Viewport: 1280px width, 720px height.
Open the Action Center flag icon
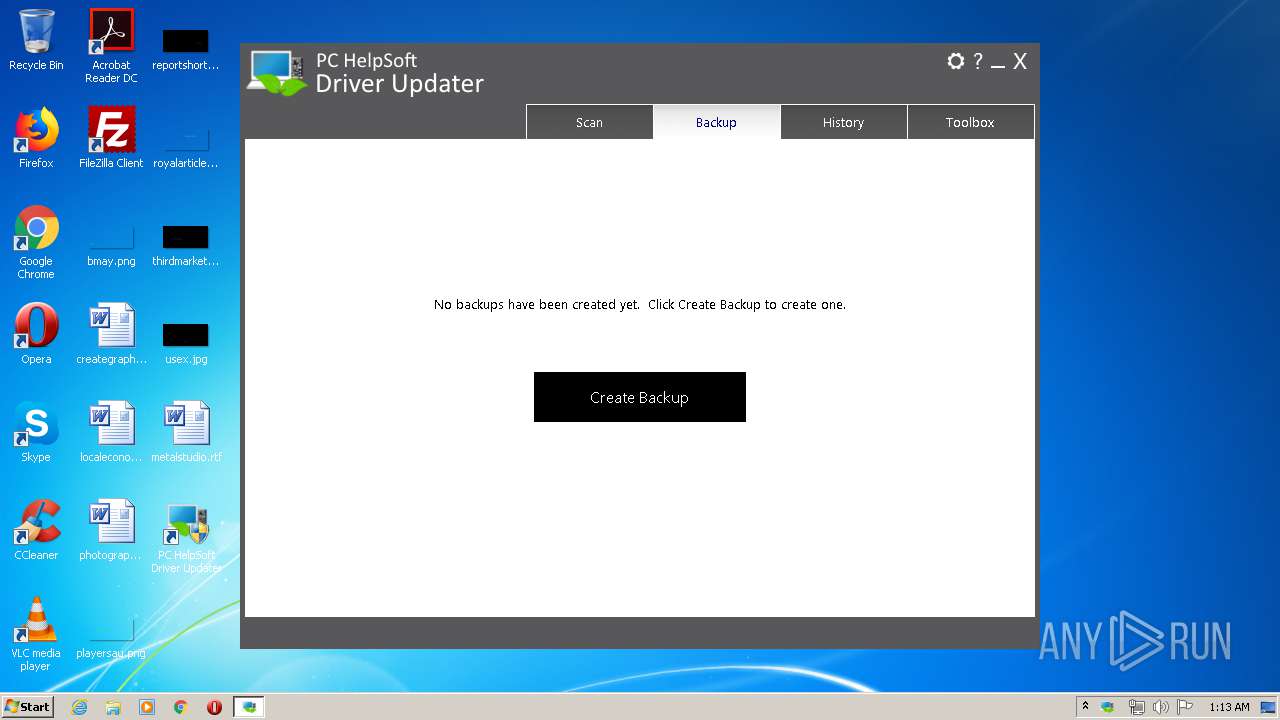click(1186, 707)
